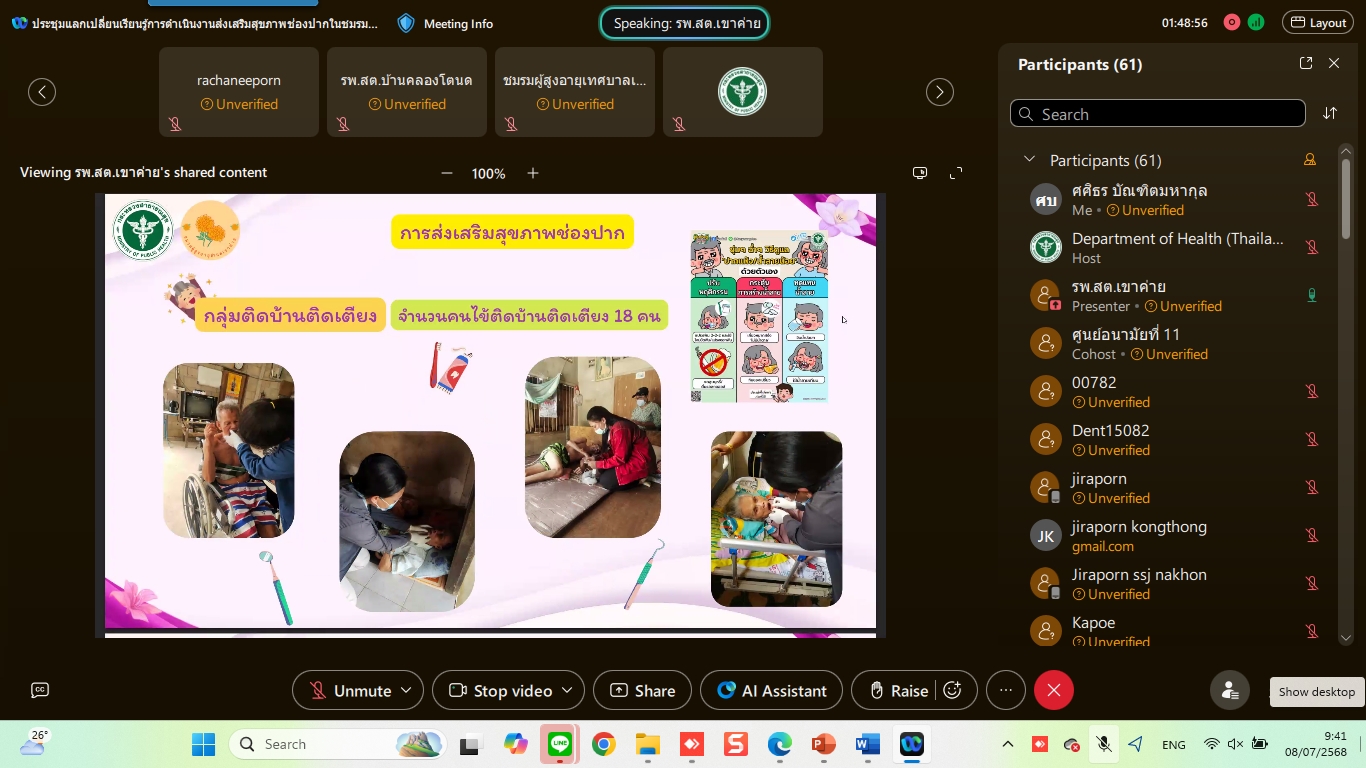Open the AI Assistant

(x=771, y=690)
